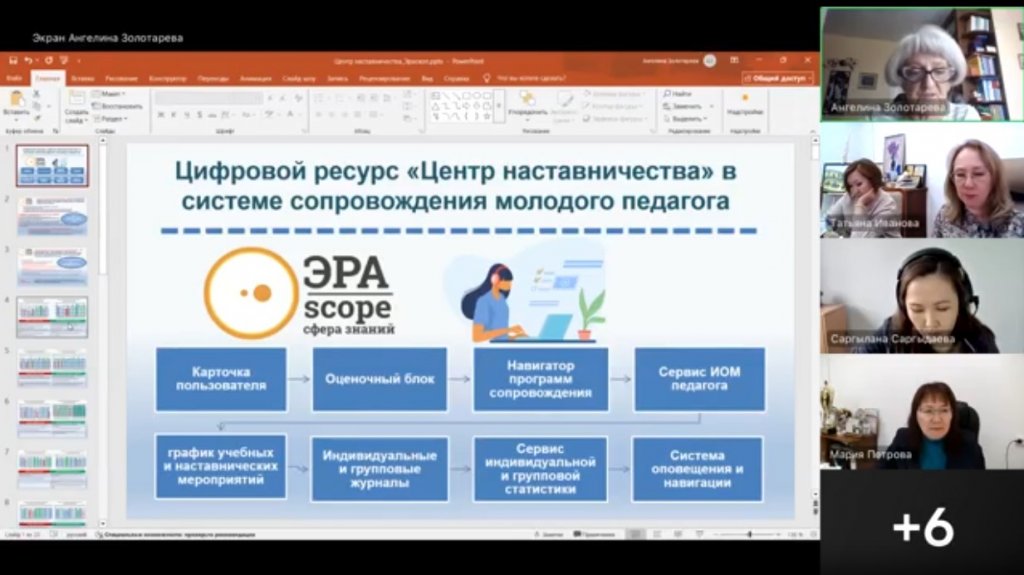The width and height of the screenshot is (1024, 575).
Task: Open the File (Файл) tab
Action: pyautogui.click(x=14, y=78)
